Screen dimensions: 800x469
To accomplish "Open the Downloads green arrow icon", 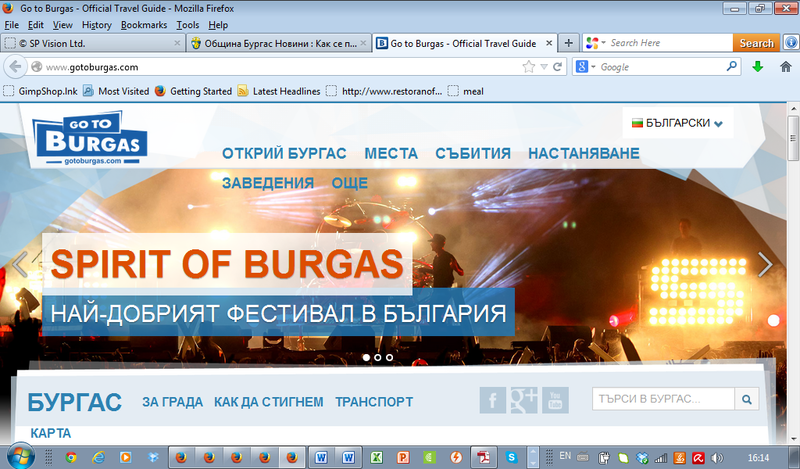I will tap(758, 67).
